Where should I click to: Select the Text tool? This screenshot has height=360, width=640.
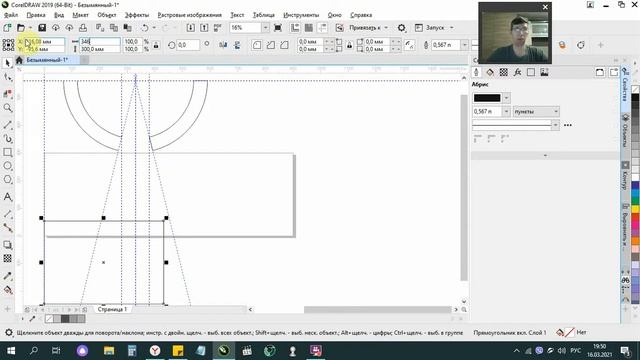click(x=7, y=197)
